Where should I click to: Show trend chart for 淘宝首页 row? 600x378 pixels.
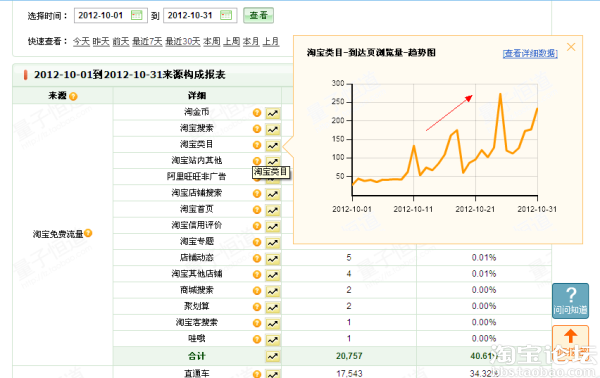pos(273,210)
